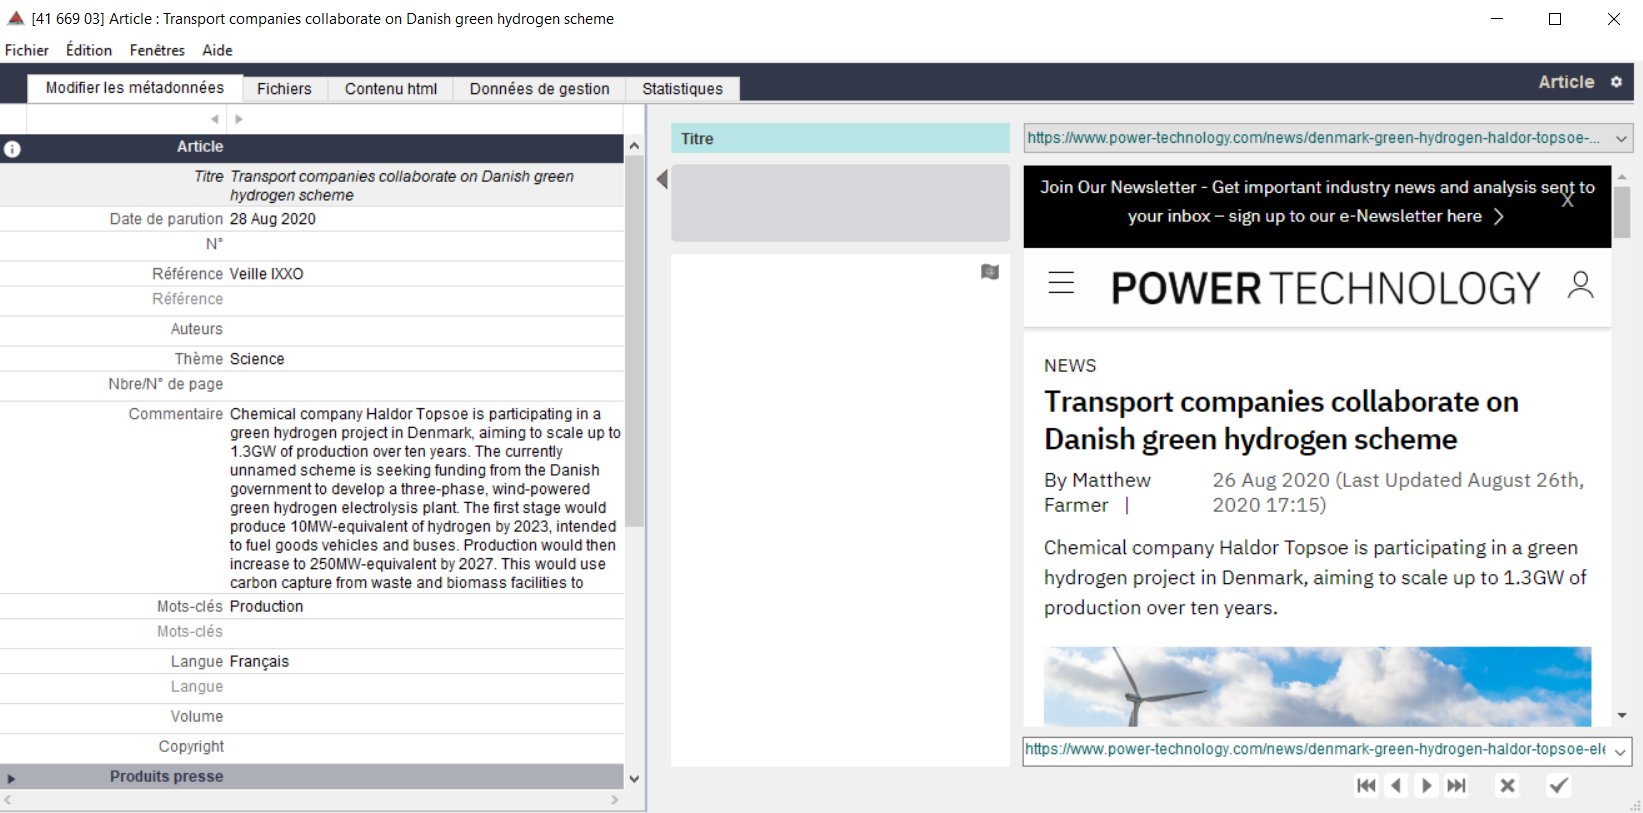
Task: Jump to the first record
Action: tap(1366, 786)
